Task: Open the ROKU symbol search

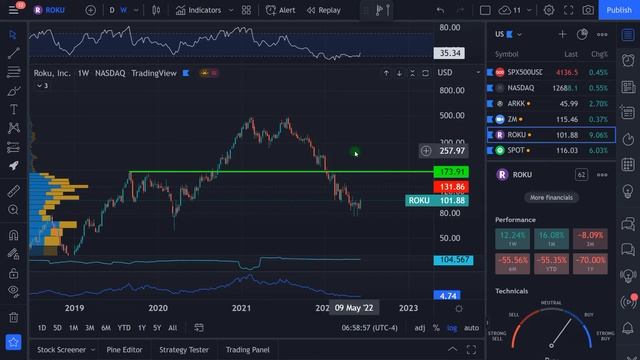Action: [49, 10]
